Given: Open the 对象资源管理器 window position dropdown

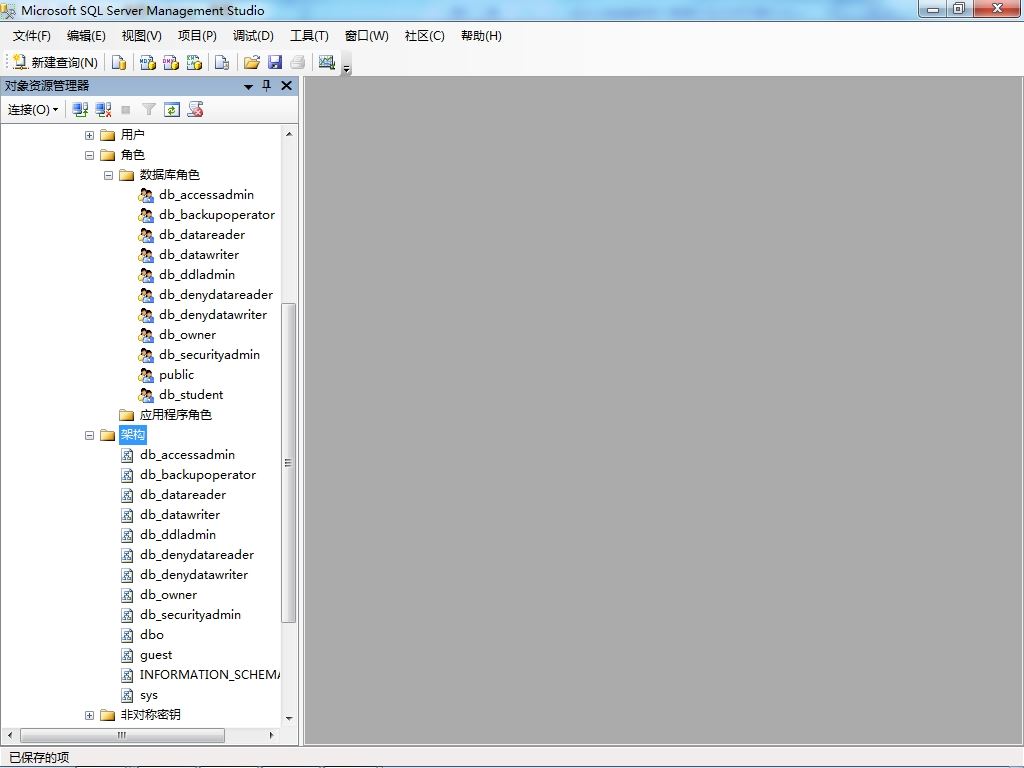Looking at the screenshot, I should (248, 86).
